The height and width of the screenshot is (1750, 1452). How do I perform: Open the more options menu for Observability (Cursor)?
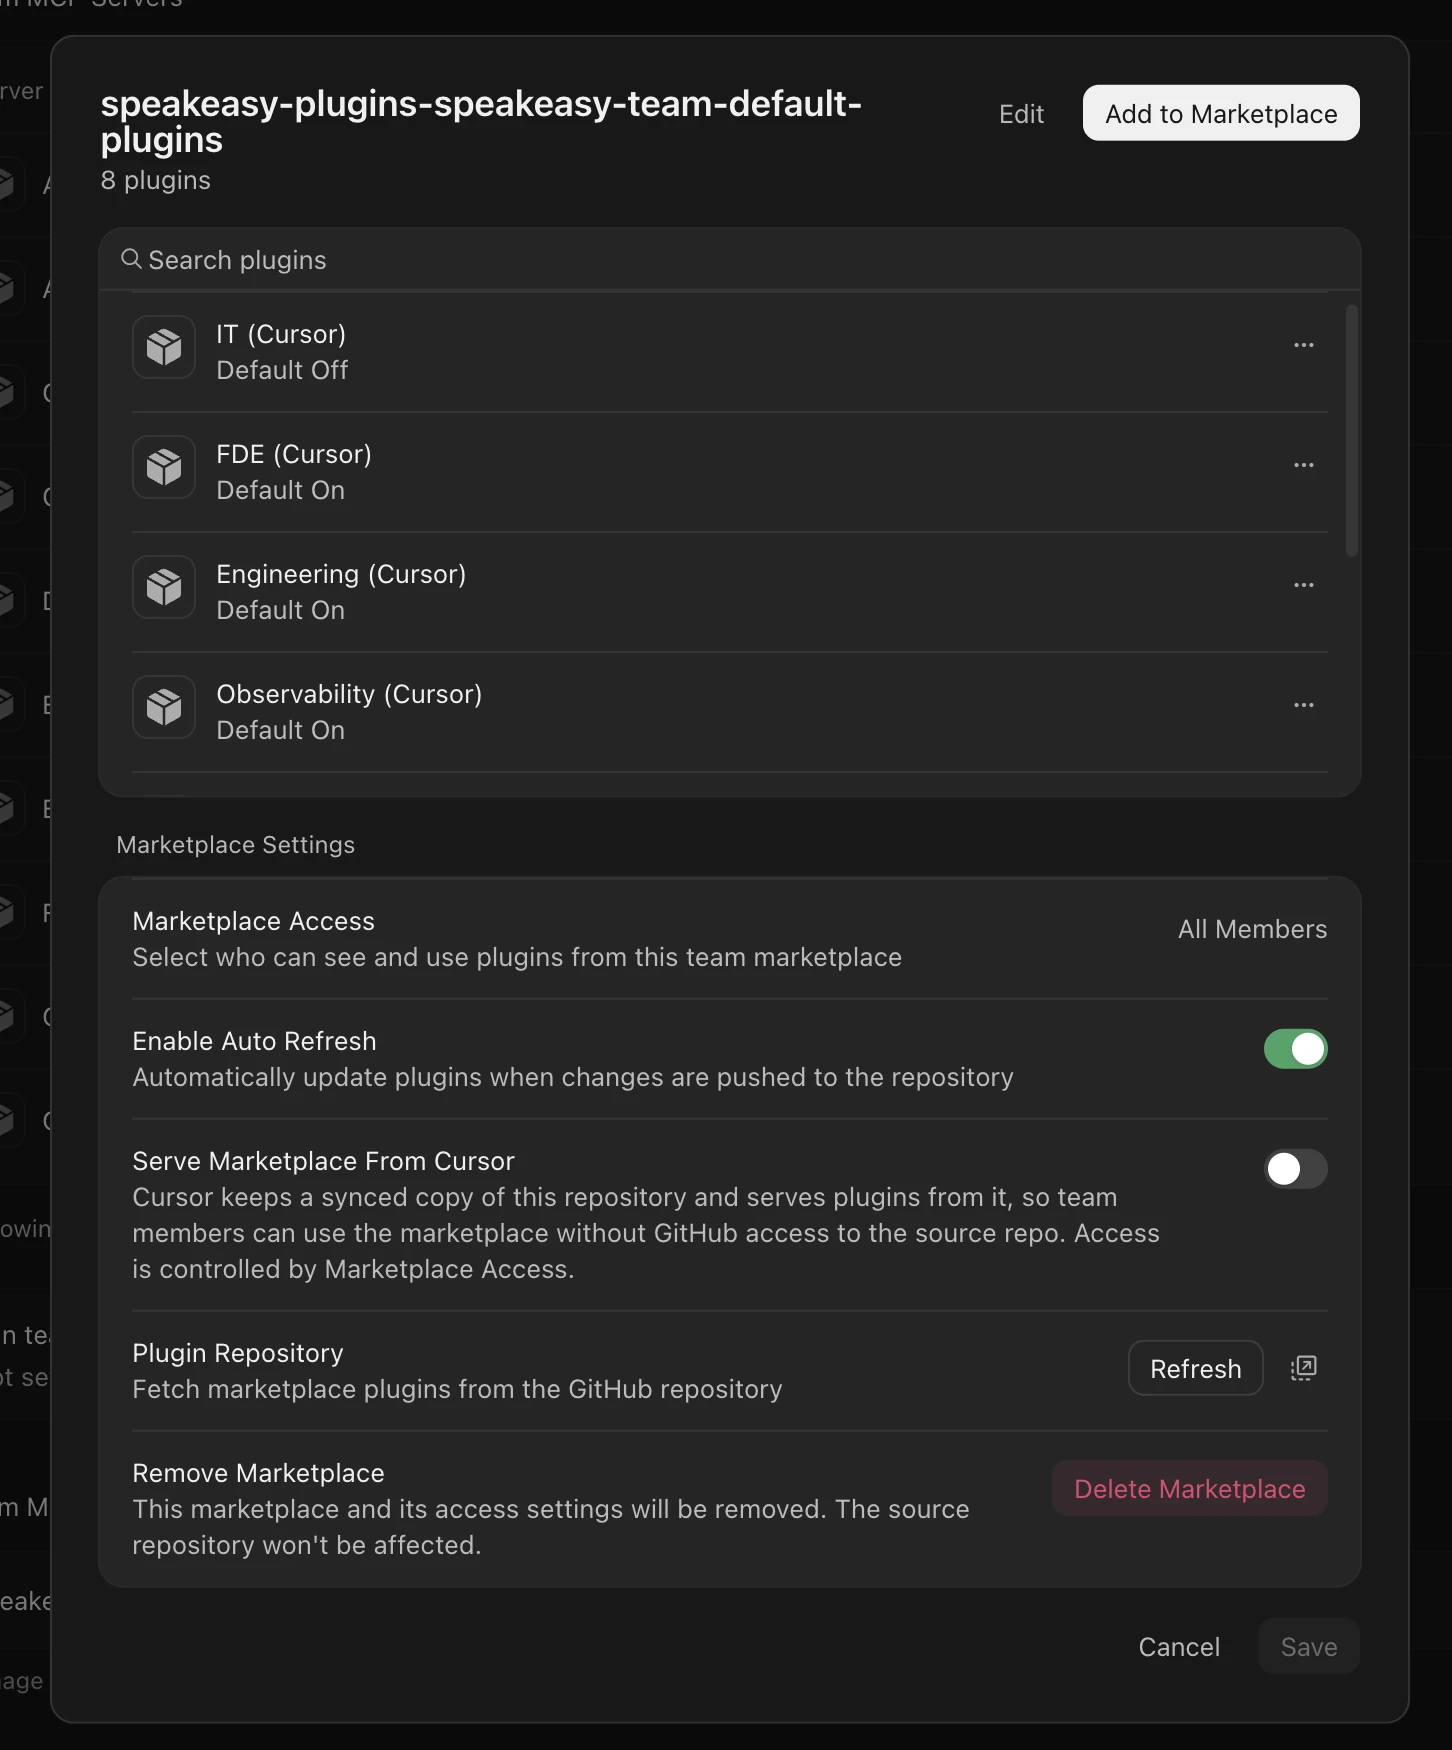(1304, 705)
